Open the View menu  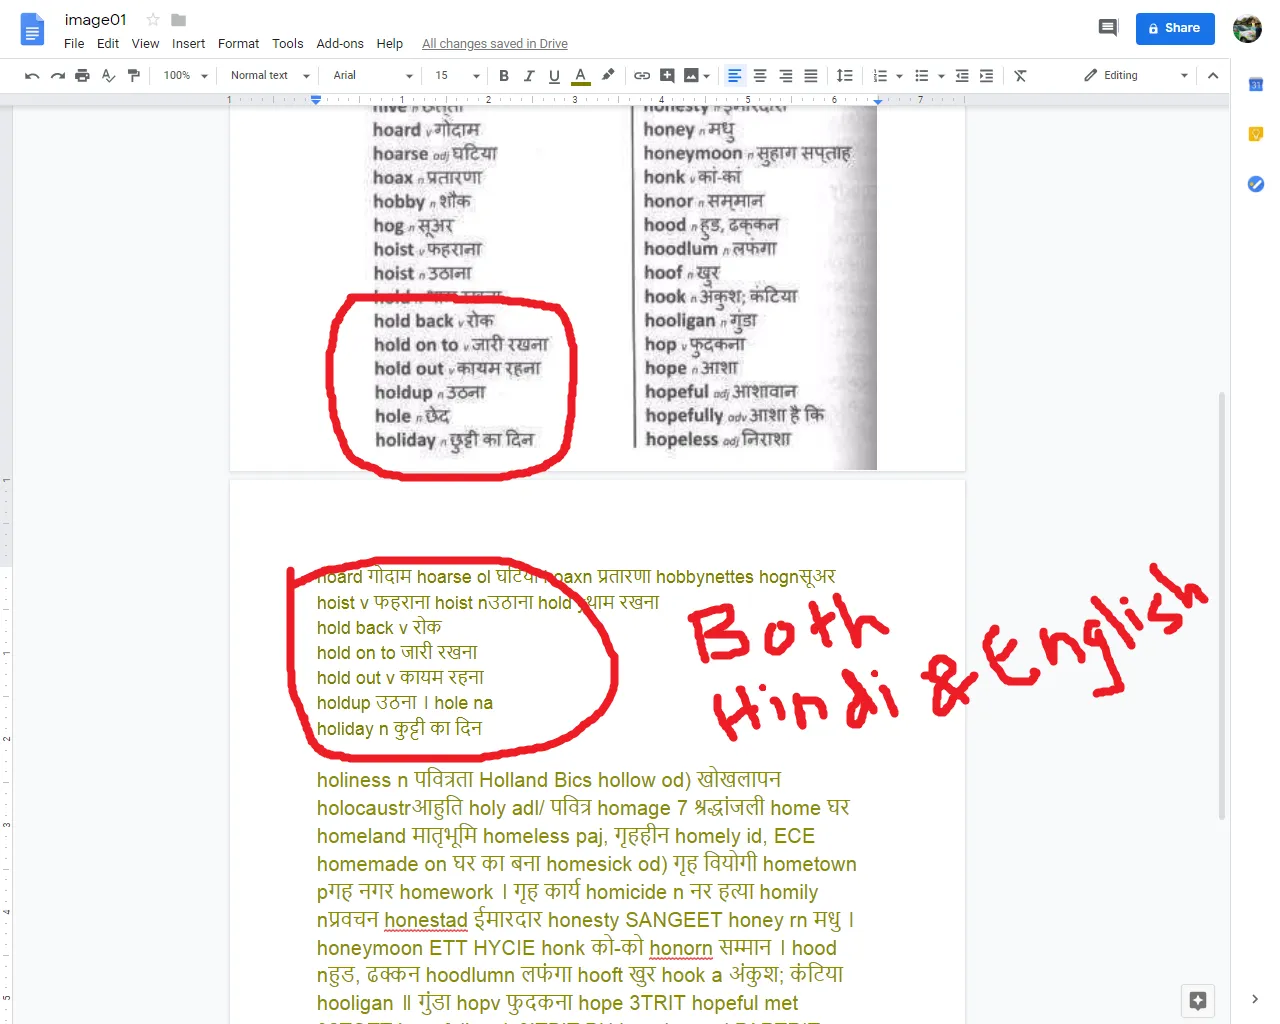coord(146,44)
